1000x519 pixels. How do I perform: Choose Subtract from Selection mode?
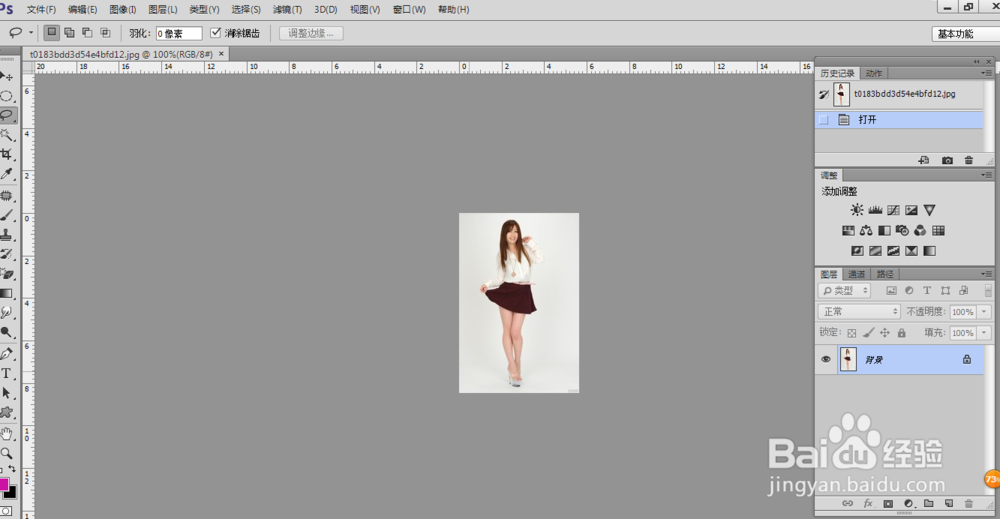(x=87, y=33)
